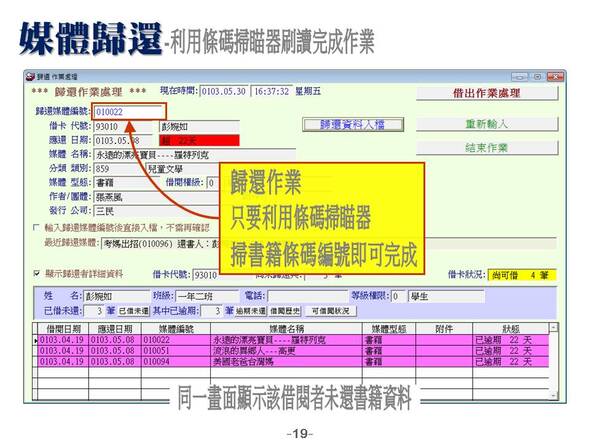Click the 班級 field 一年二班

click(x=207, y=296)
